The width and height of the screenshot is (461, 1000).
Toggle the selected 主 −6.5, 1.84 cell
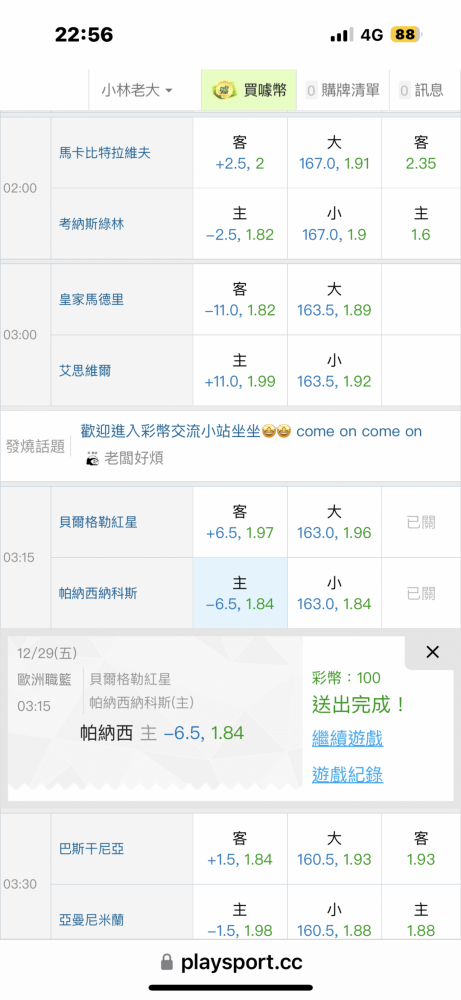(240, 593)
